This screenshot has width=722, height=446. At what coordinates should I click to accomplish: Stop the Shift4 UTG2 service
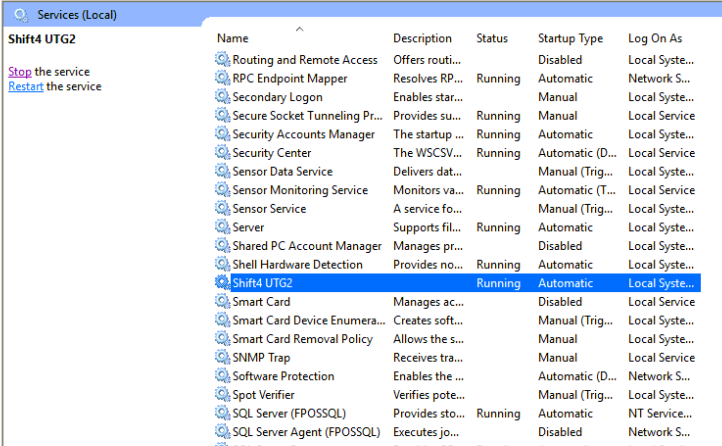[20, 72]
